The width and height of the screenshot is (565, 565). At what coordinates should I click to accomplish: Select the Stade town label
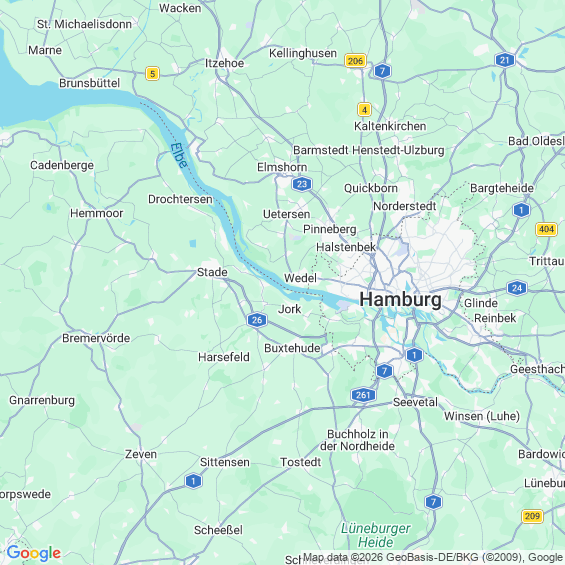[x=212, y=272]
